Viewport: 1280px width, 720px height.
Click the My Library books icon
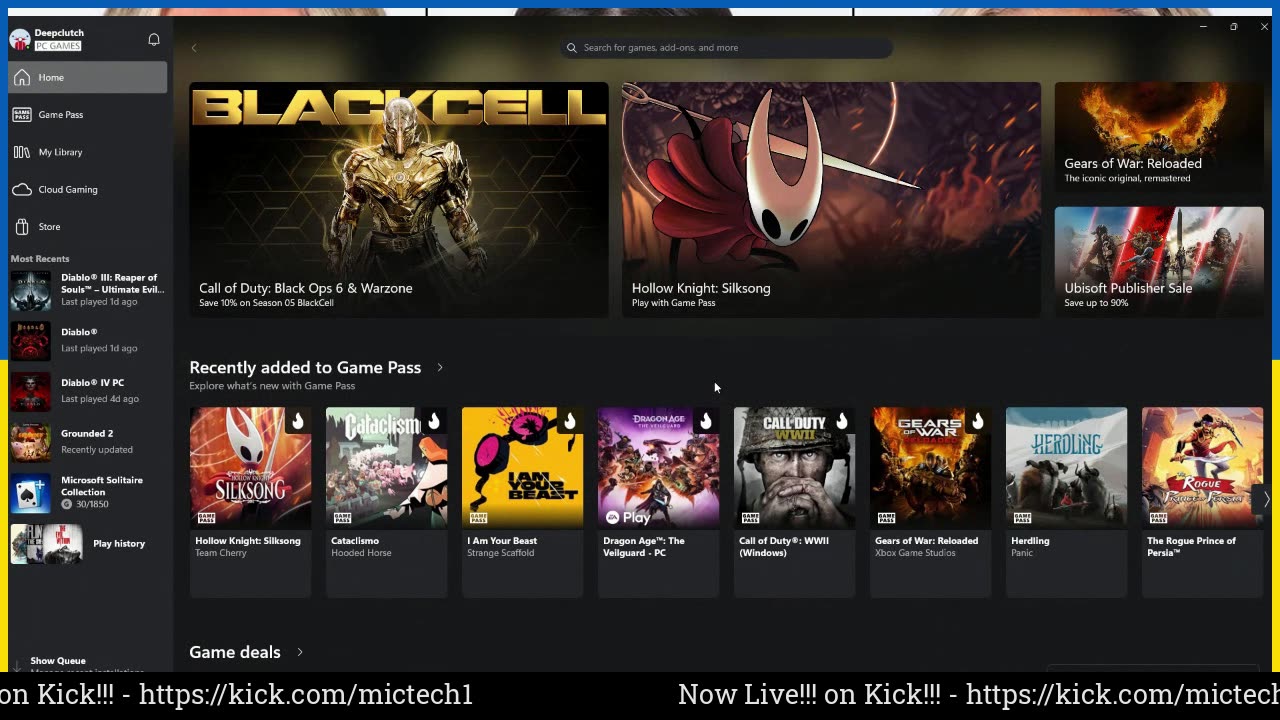[22, 152]
